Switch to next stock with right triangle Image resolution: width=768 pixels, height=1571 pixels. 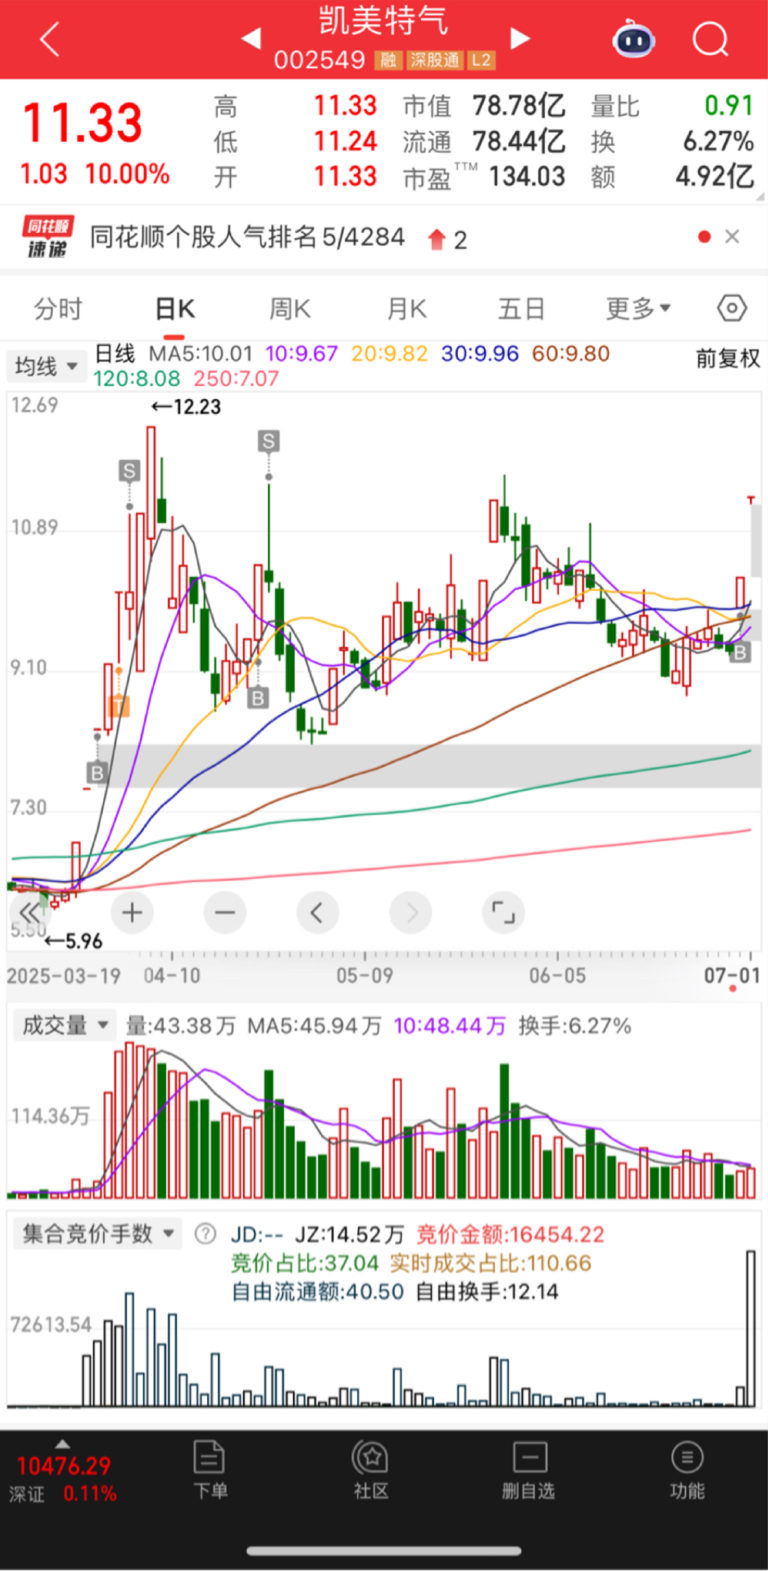[519, 38]
